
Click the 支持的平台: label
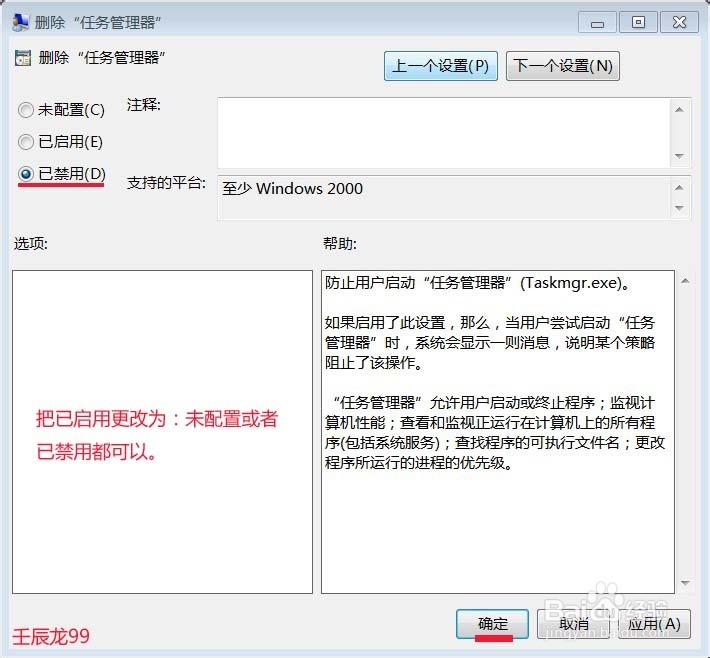(x=166, y=183)
